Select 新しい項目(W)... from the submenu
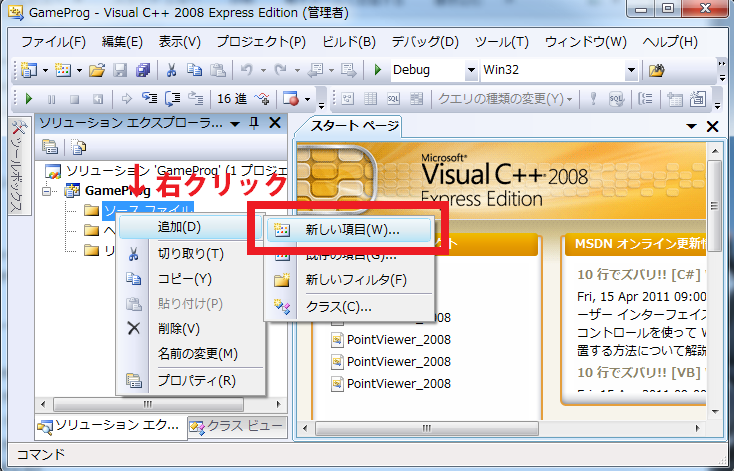Screen dimensions: 734x471 351,229
